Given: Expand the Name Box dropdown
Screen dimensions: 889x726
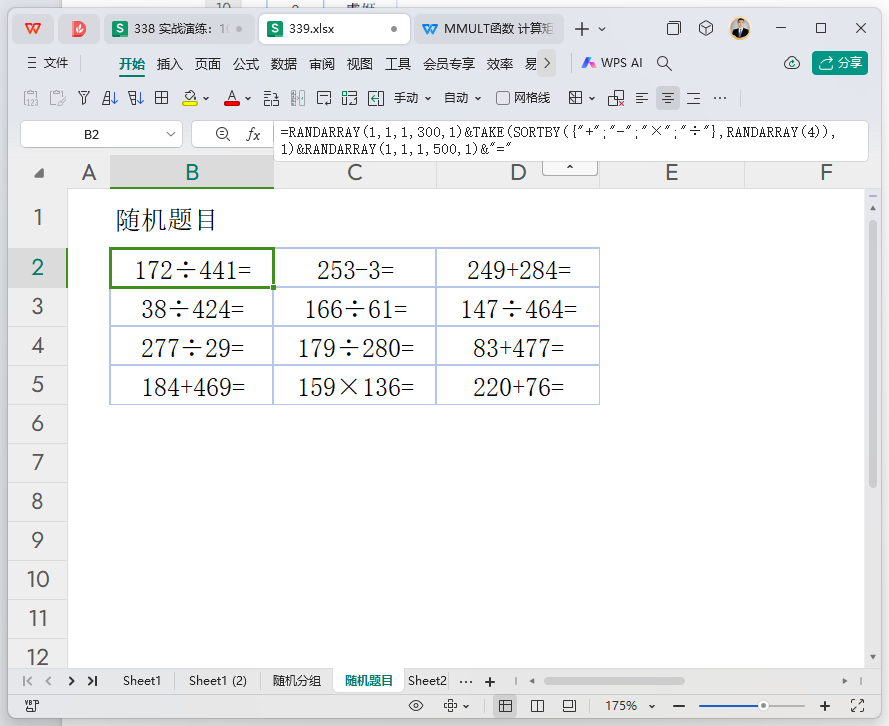Looking at the screenshot, I should pos(171,134).
